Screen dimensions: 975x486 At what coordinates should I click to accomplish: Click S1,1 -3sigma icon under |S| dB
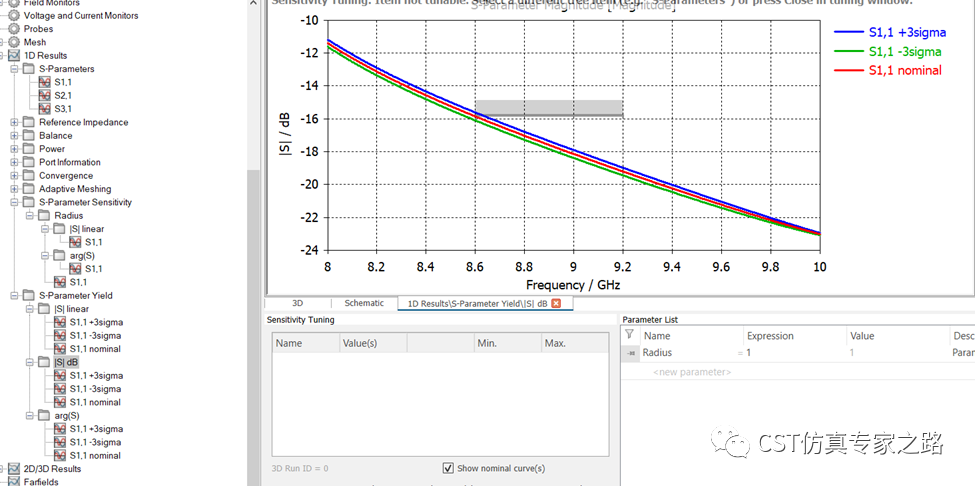click(60, 388)
